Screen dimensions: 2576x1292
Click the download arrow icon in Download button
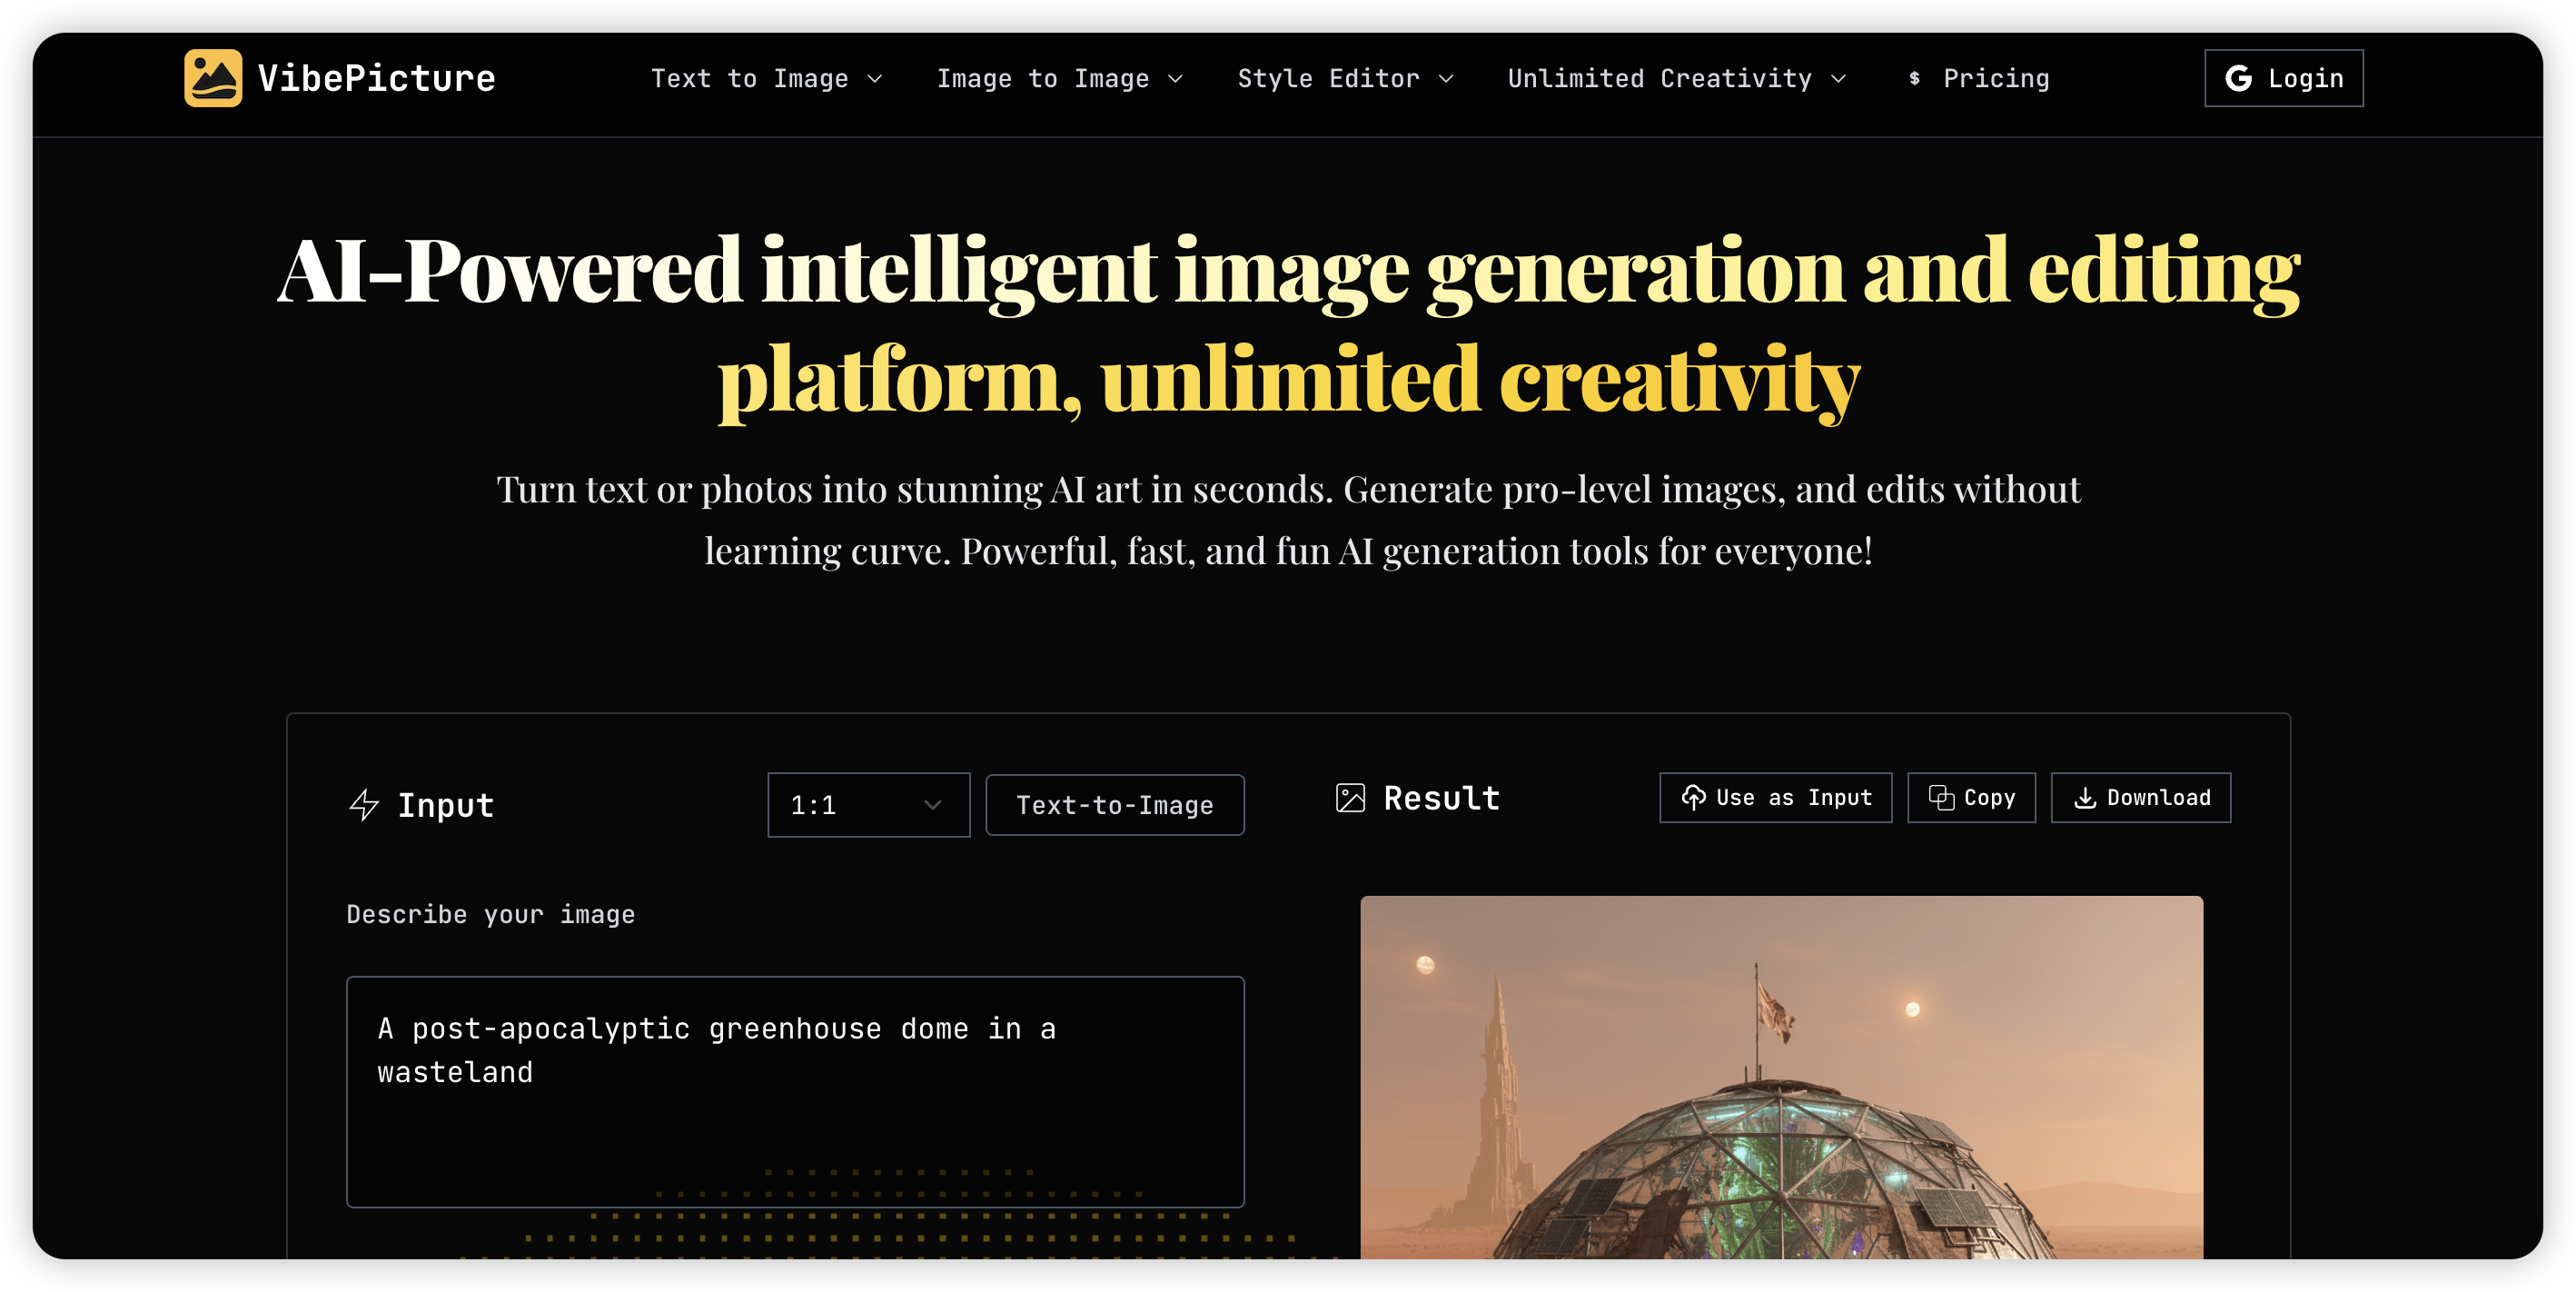[x=2086, y=798]
